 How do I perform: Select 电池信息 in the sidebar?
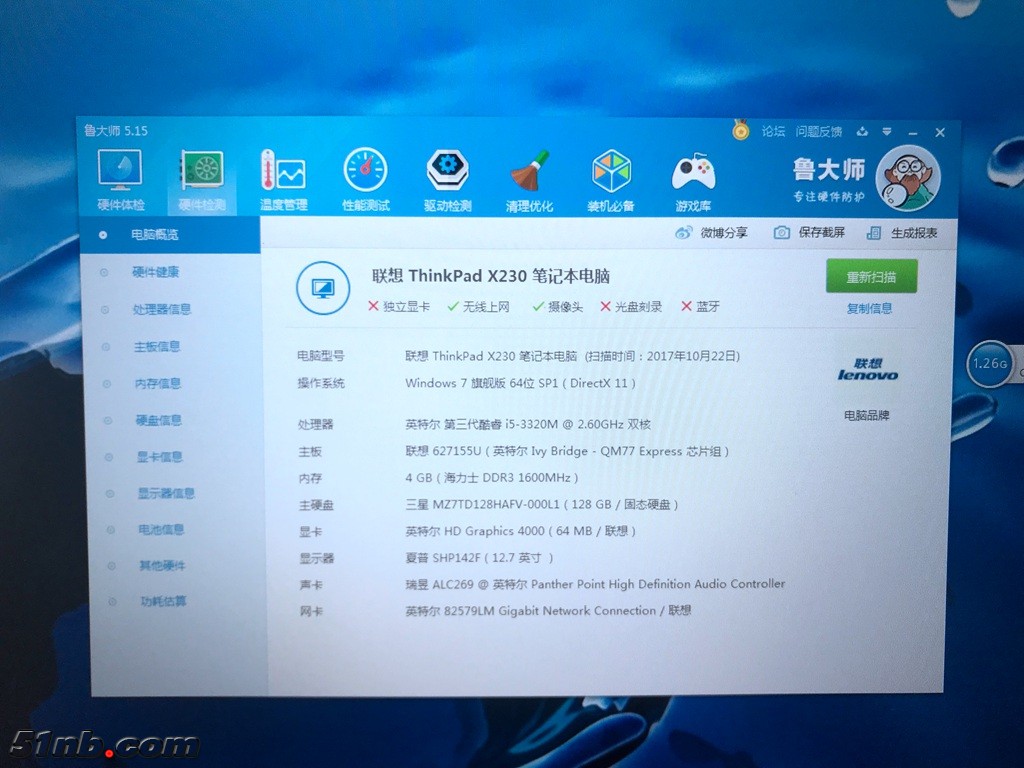point(161,529)
